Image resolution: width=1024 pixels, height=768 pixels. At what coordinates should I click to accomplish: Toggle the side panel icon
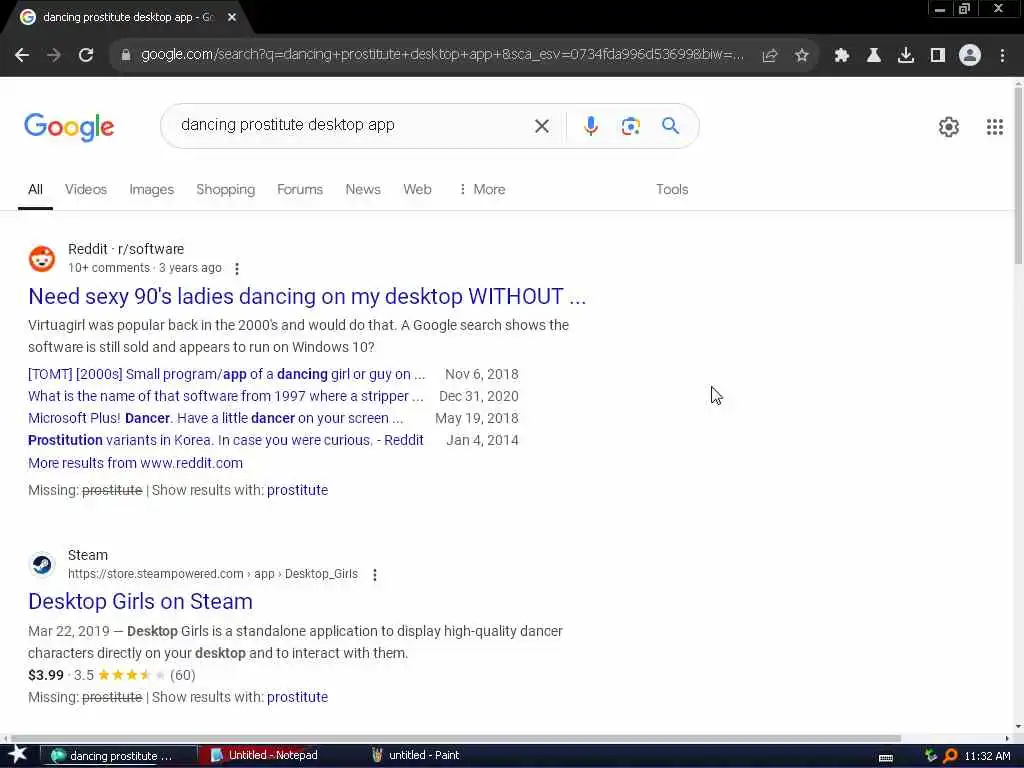pyautogui.click(x=938, y=56)
